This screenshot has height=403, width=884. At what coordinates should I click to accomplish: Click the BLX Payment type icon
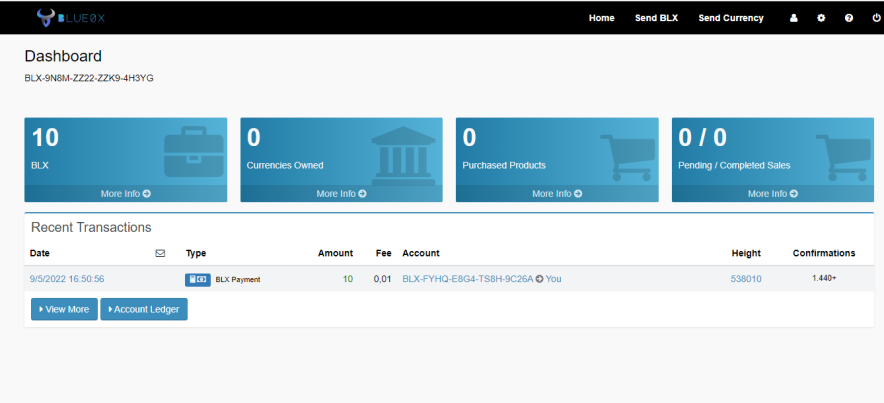(x=197, y=280)
